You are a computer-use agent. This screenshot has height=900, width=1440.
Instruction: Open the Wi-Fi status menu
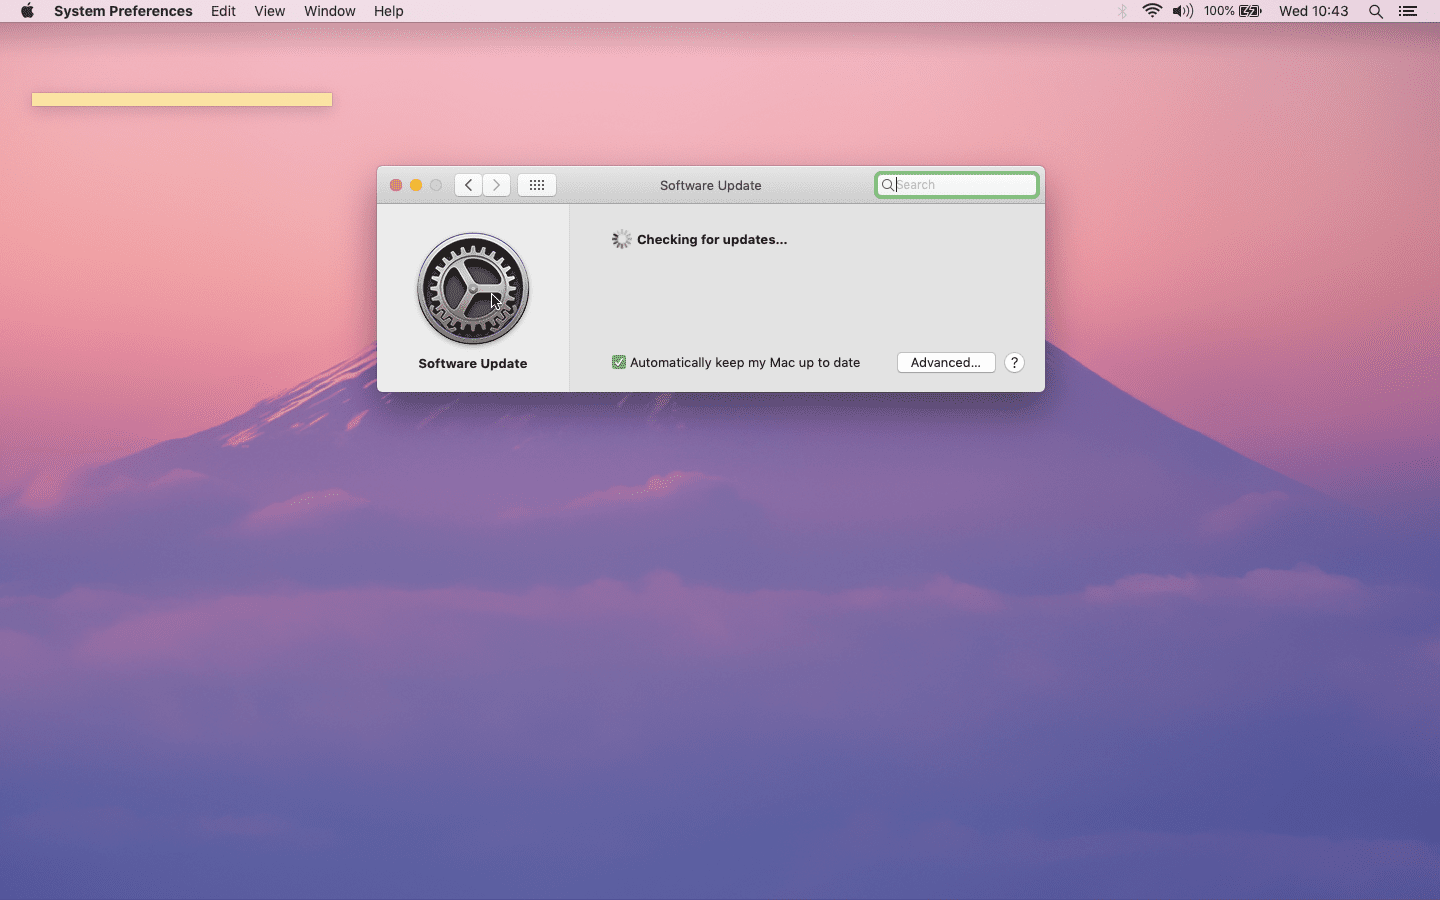click(1152, 11)
